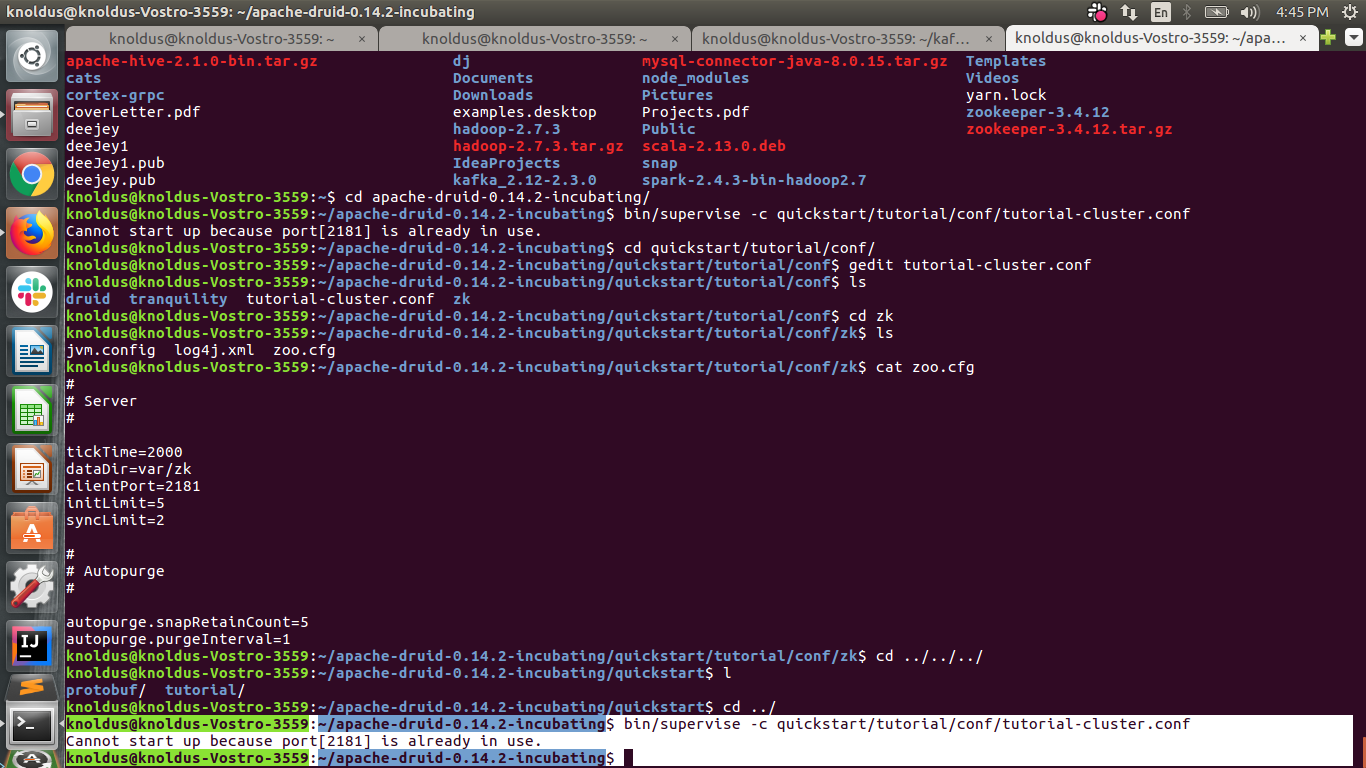Image resolution: width=1366 pixels, height=768 pixels.
Task: Add a new terminal tab with plus icon
Action: (x=1328, y=38)
